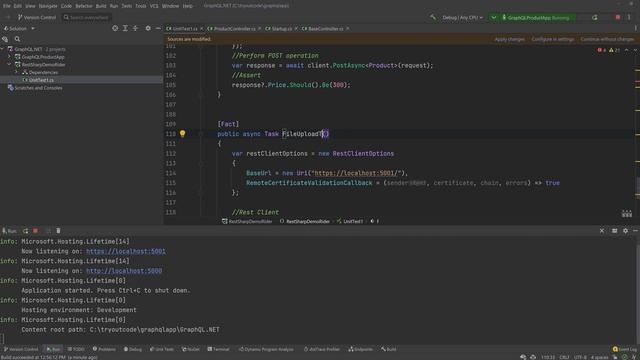Close the Startup.cs tab
The image size is (640, 360).
pos(296,29)
